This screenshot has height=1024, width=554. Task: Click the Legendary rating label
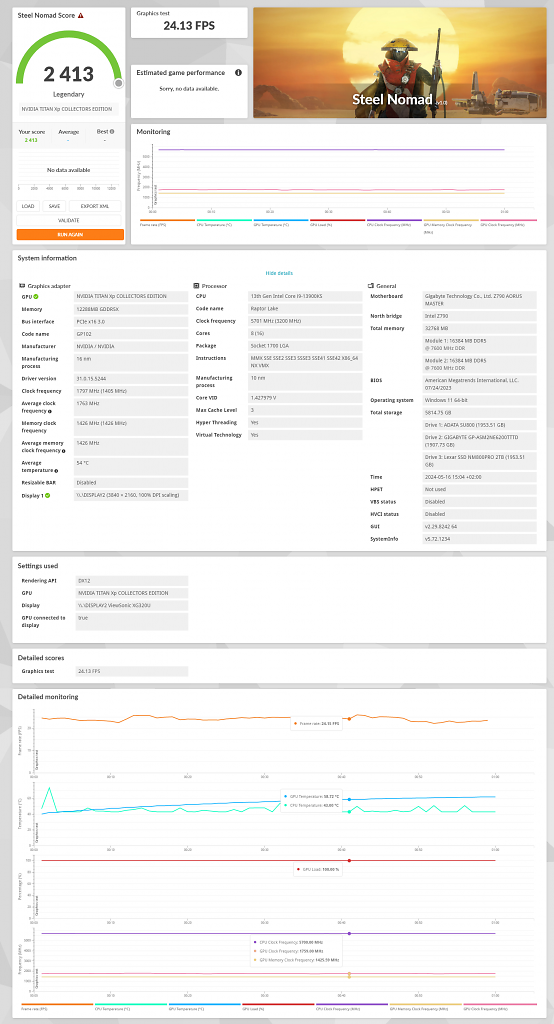(69, 94)
